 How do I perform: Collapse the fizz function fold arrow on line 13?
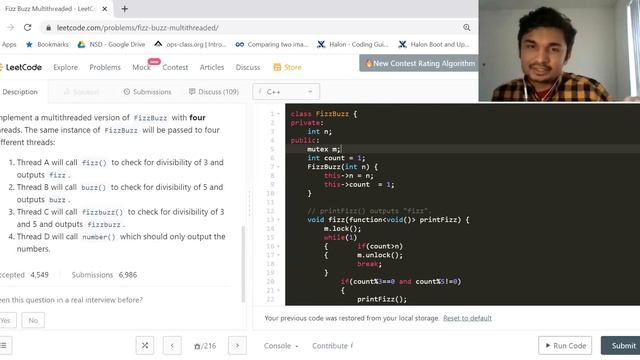click(x=279, y=220)
